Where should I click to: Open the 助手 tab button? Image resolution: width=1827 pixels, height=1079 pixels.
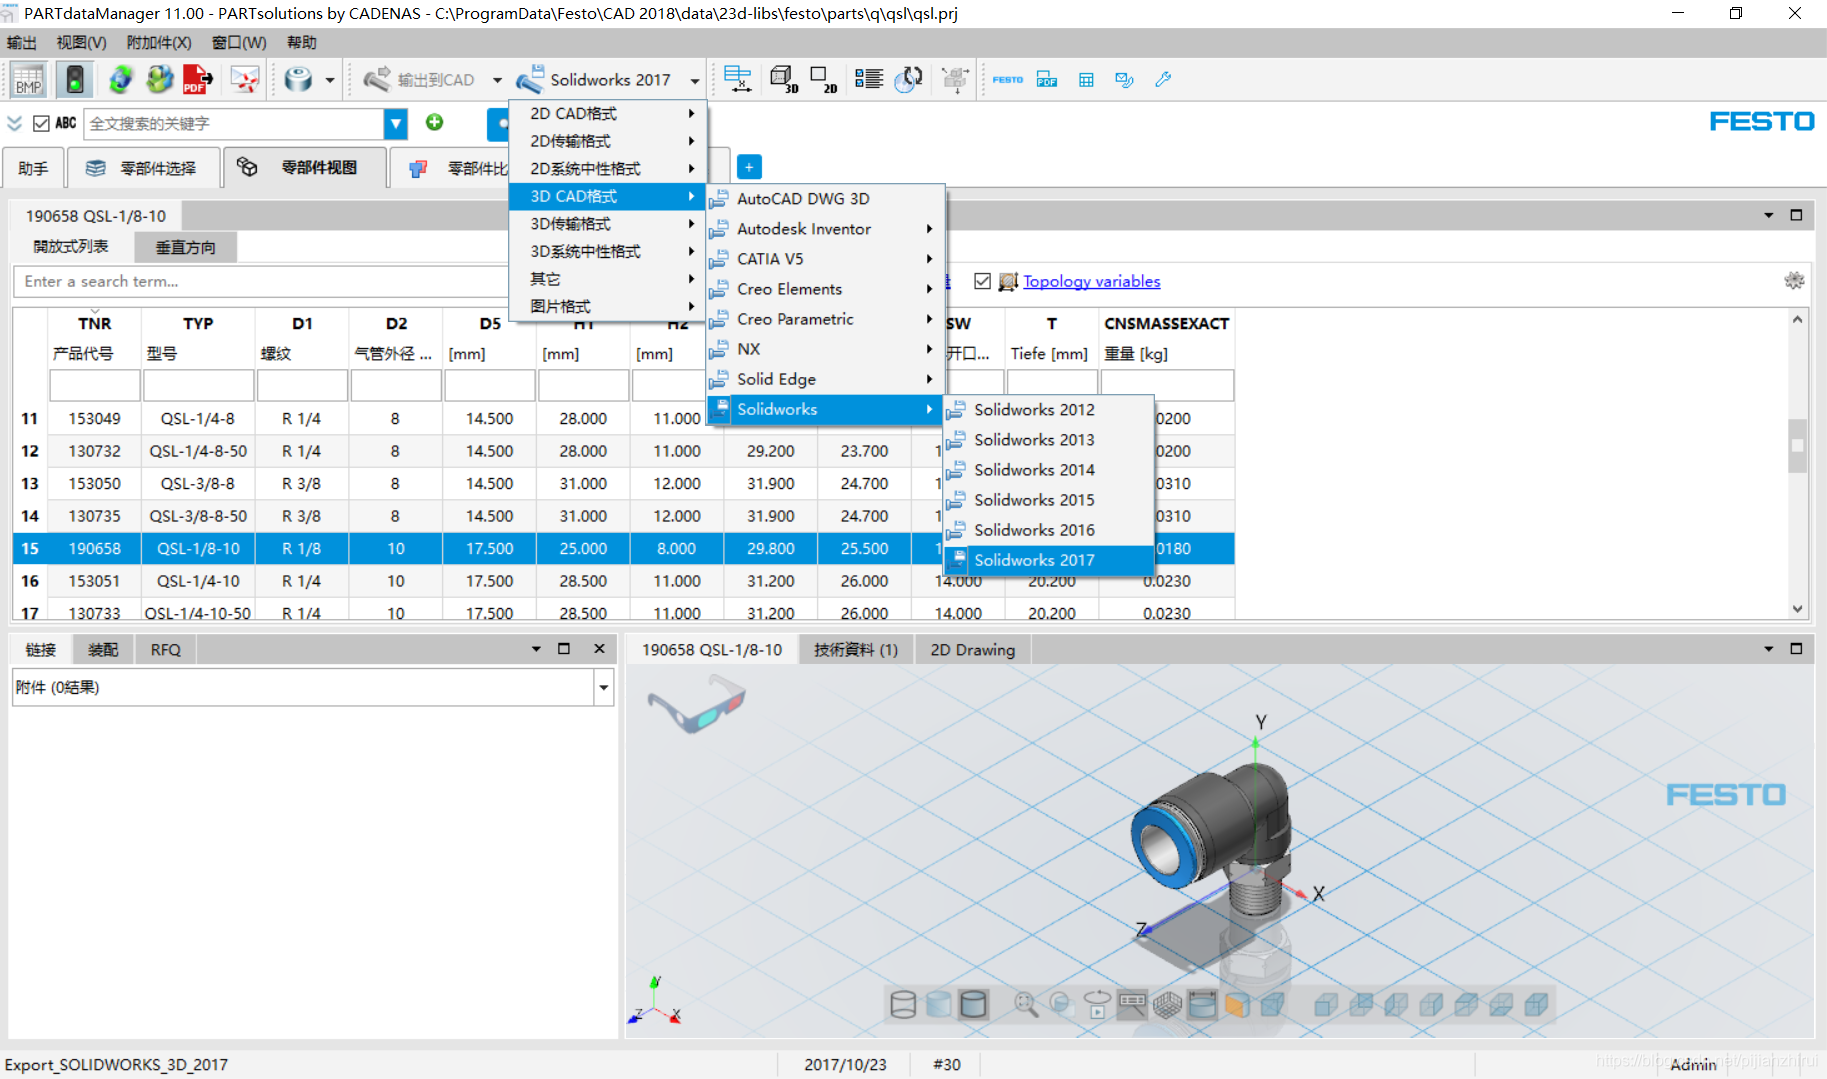coord(33,168)
